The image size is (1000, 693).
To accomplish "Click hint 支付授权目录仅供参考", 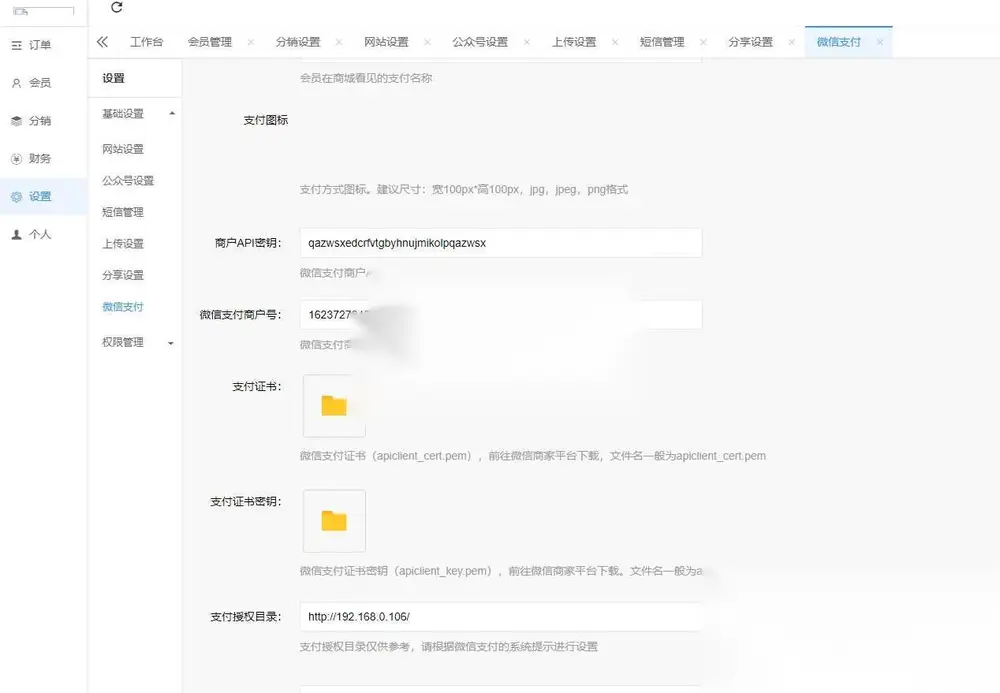I will [x=448, y=646].
